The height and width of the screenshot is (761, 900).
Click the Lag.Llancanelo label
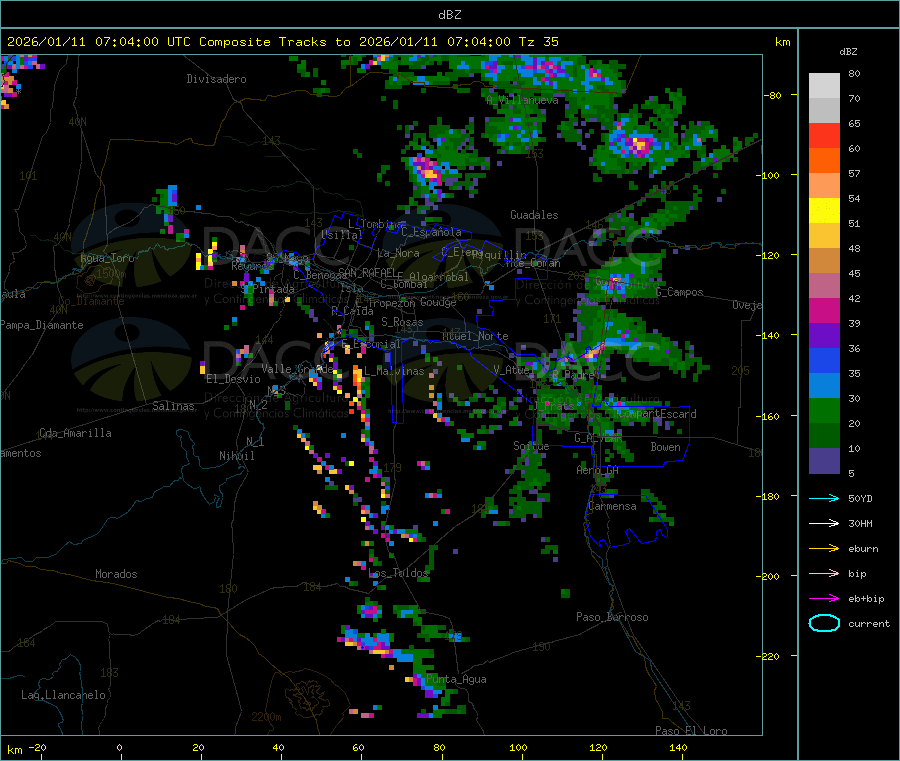[x=63, y=695]
